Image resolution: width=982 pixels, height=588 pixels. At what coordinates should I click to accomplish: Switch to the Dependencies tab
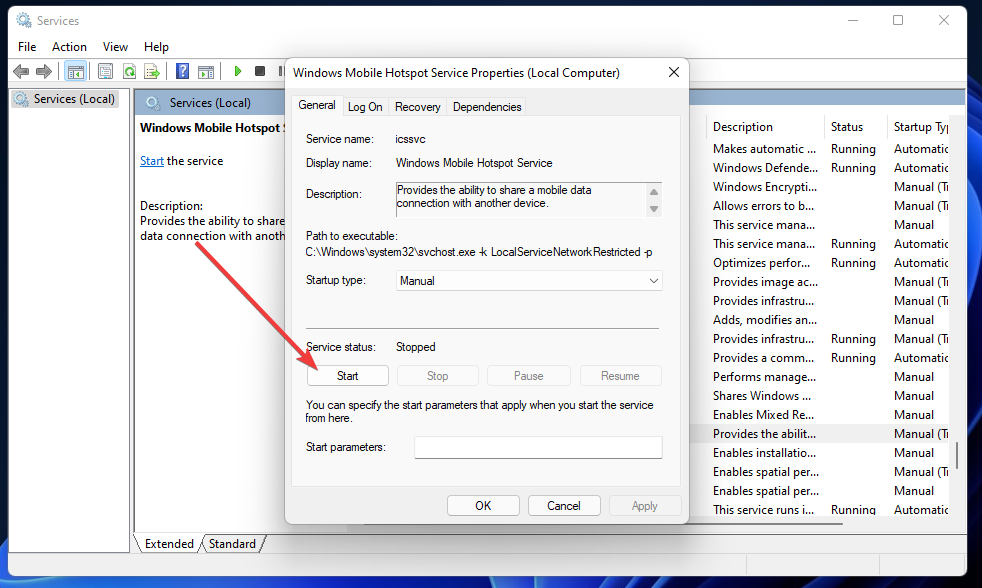[487, 106]
